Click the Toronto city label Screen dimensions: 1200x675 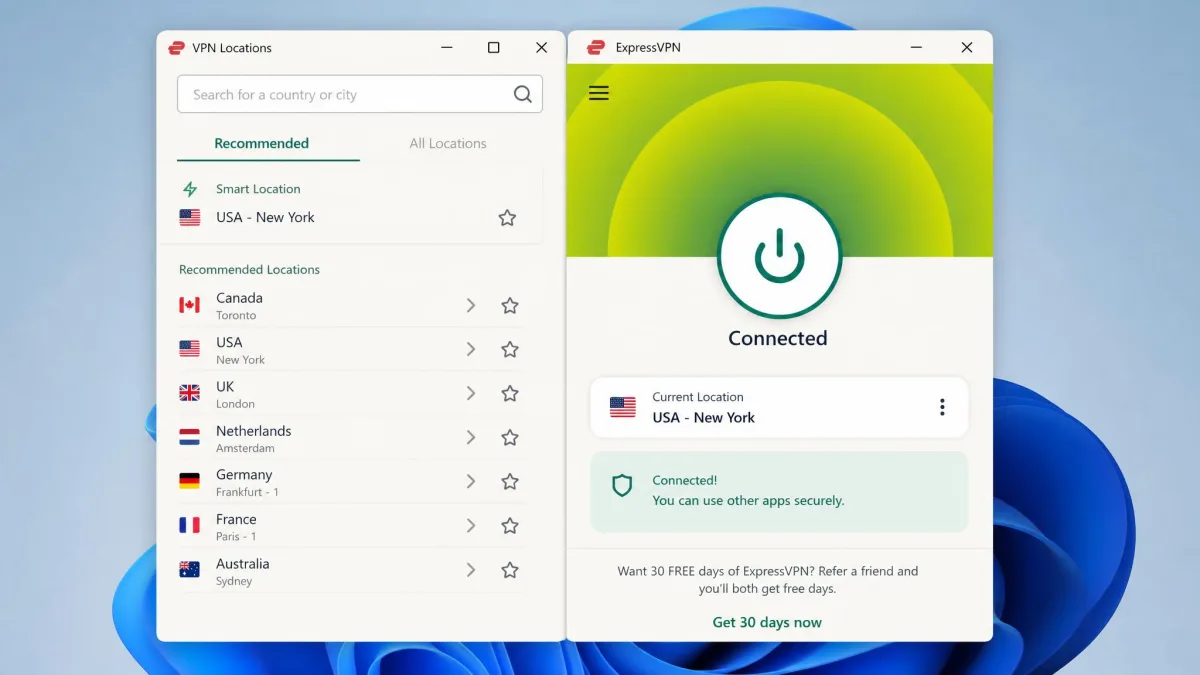coord(236,316)
